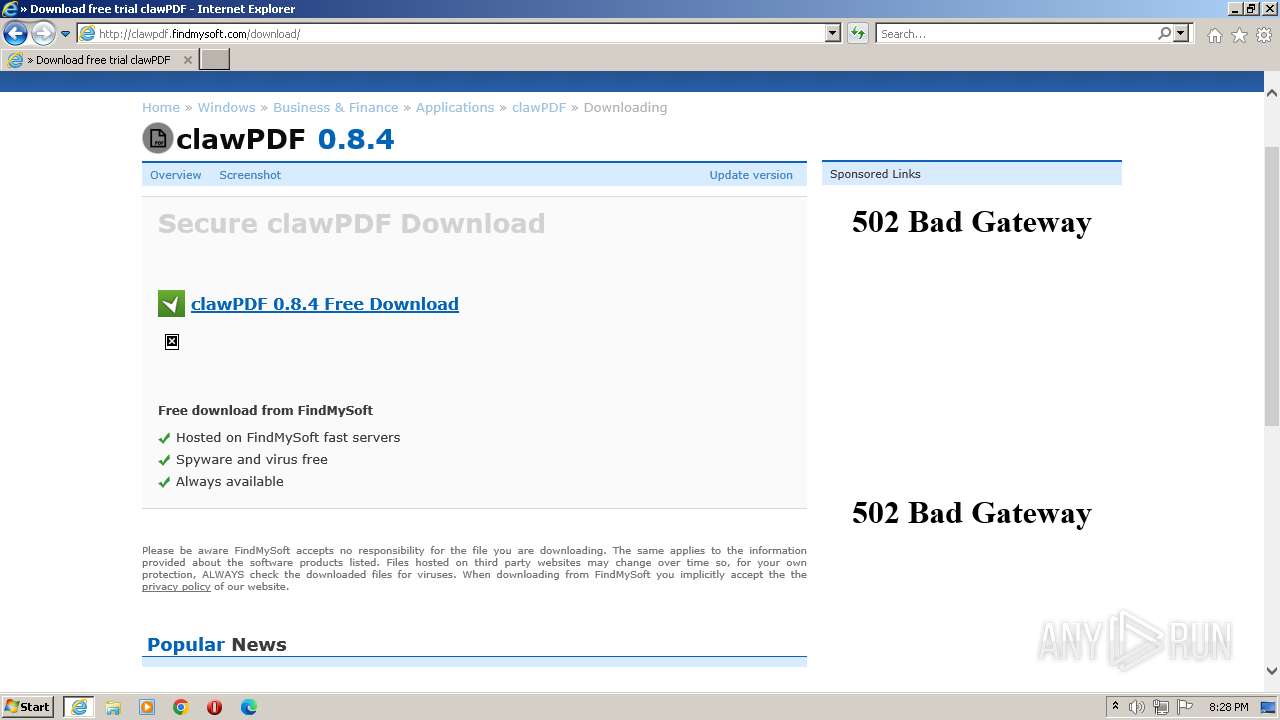
Task: Click the green download arrow icon
Action: click(x=171, y=304)
